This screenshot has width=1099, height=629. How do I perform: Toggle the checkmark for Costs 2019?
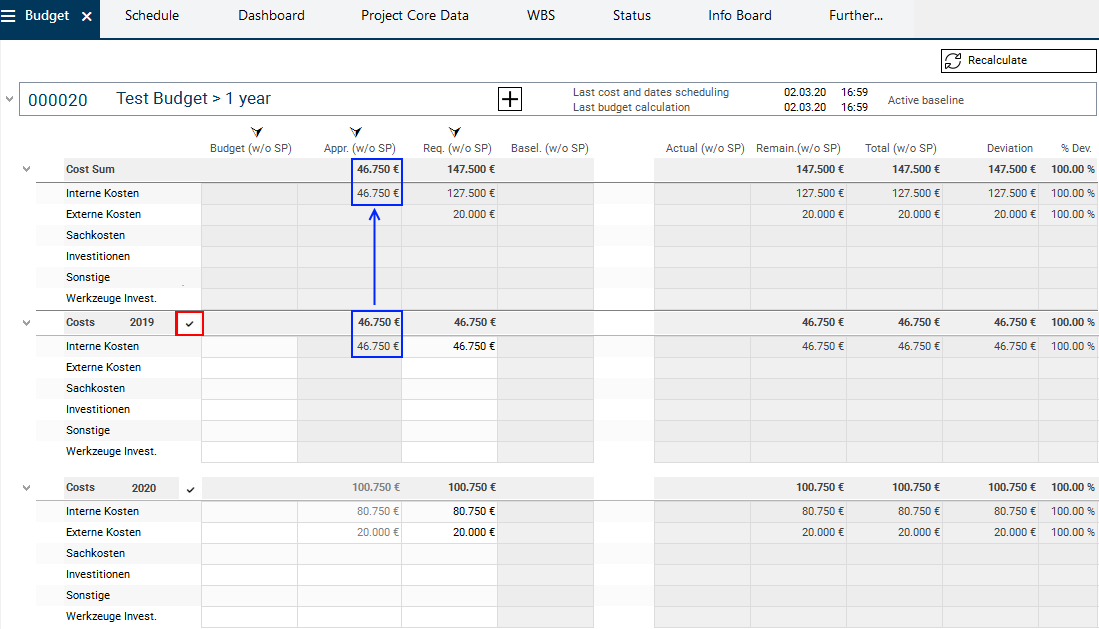point(190,323)
